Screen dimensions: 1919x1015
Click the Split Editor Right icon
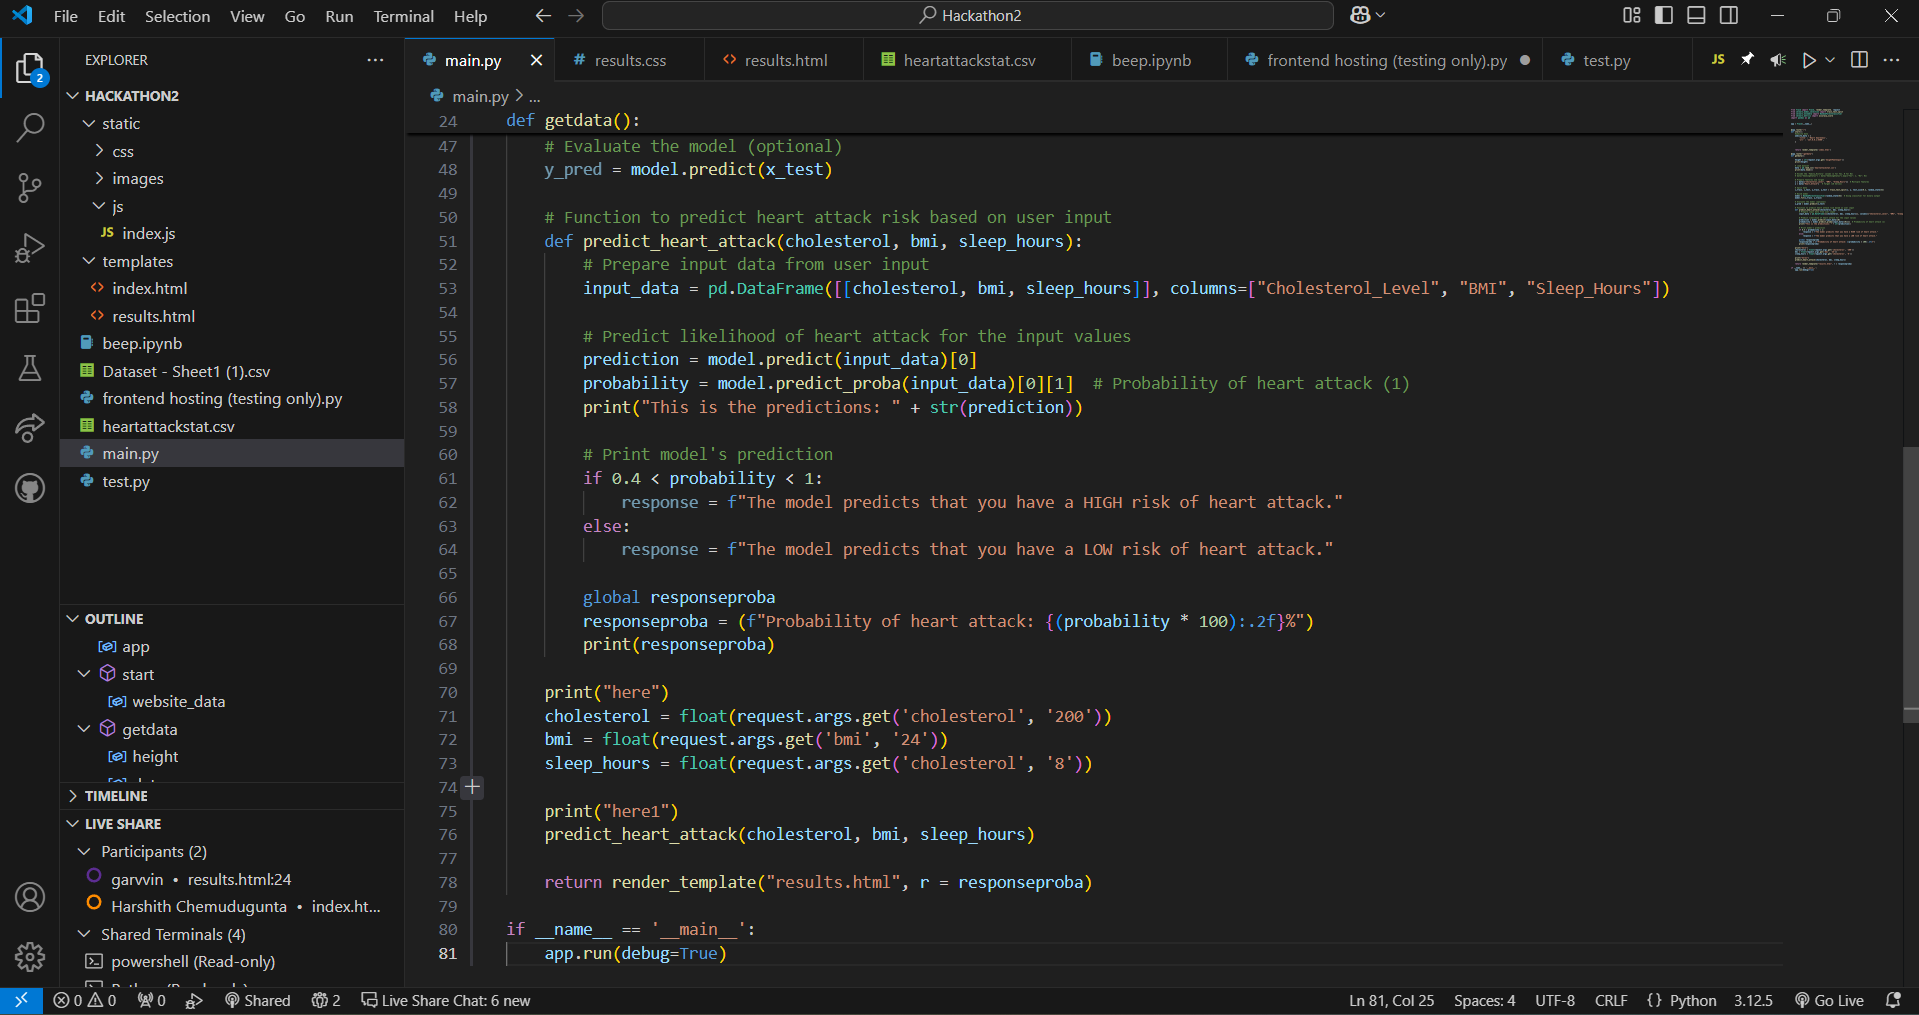coord(1859,60)
